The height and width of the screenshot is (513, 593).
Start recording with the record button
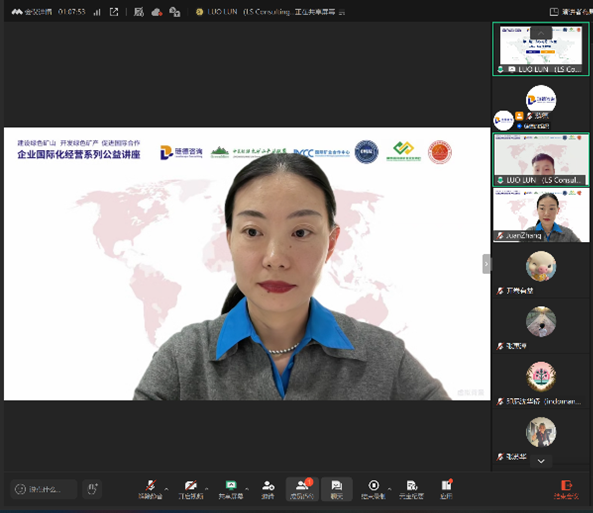(373, 489)
